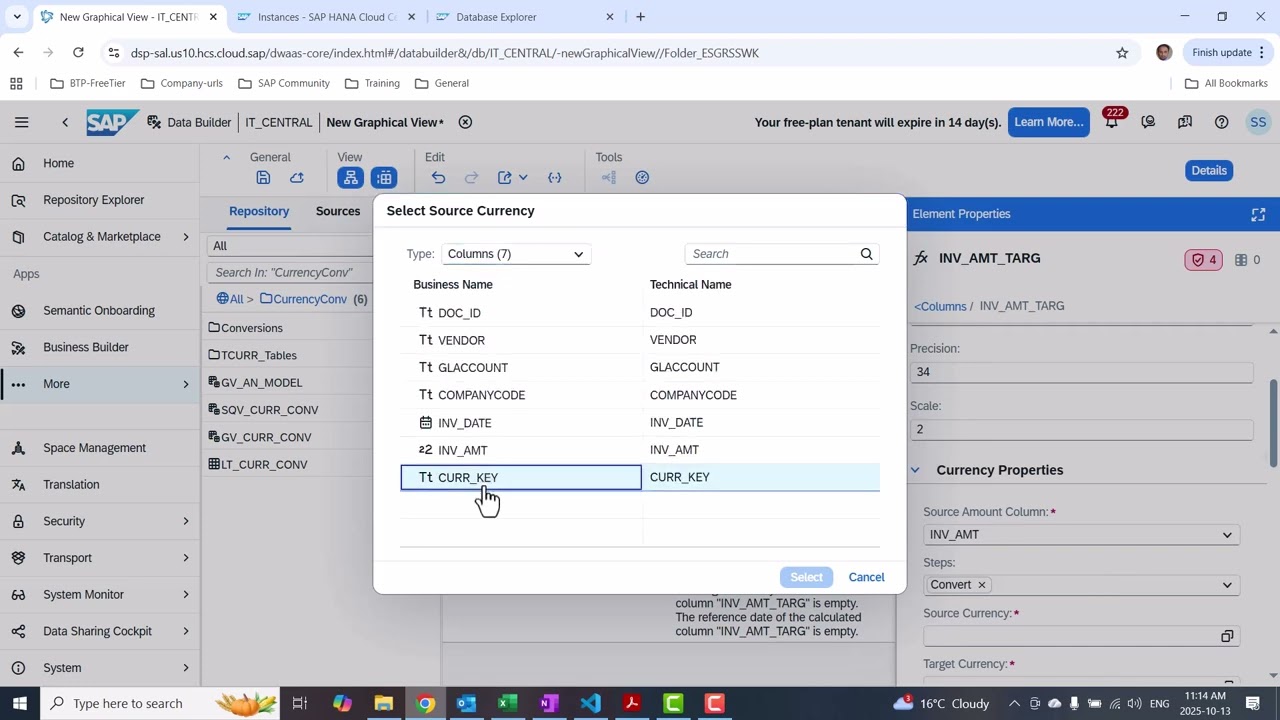Open Semantic Onboarding in side navigation
This screenshot has width=1280, height=720.
point(100,310)
